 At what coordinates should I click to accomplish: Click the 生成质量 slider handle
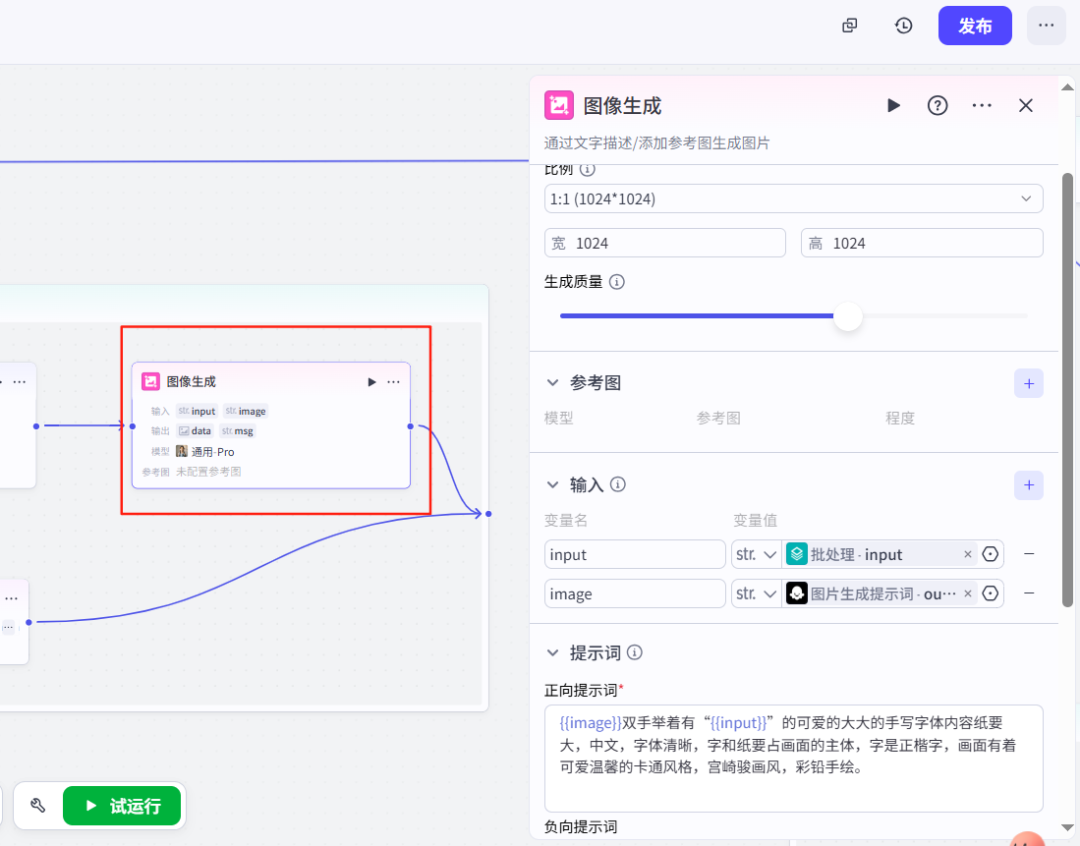[x=848, y=316]
